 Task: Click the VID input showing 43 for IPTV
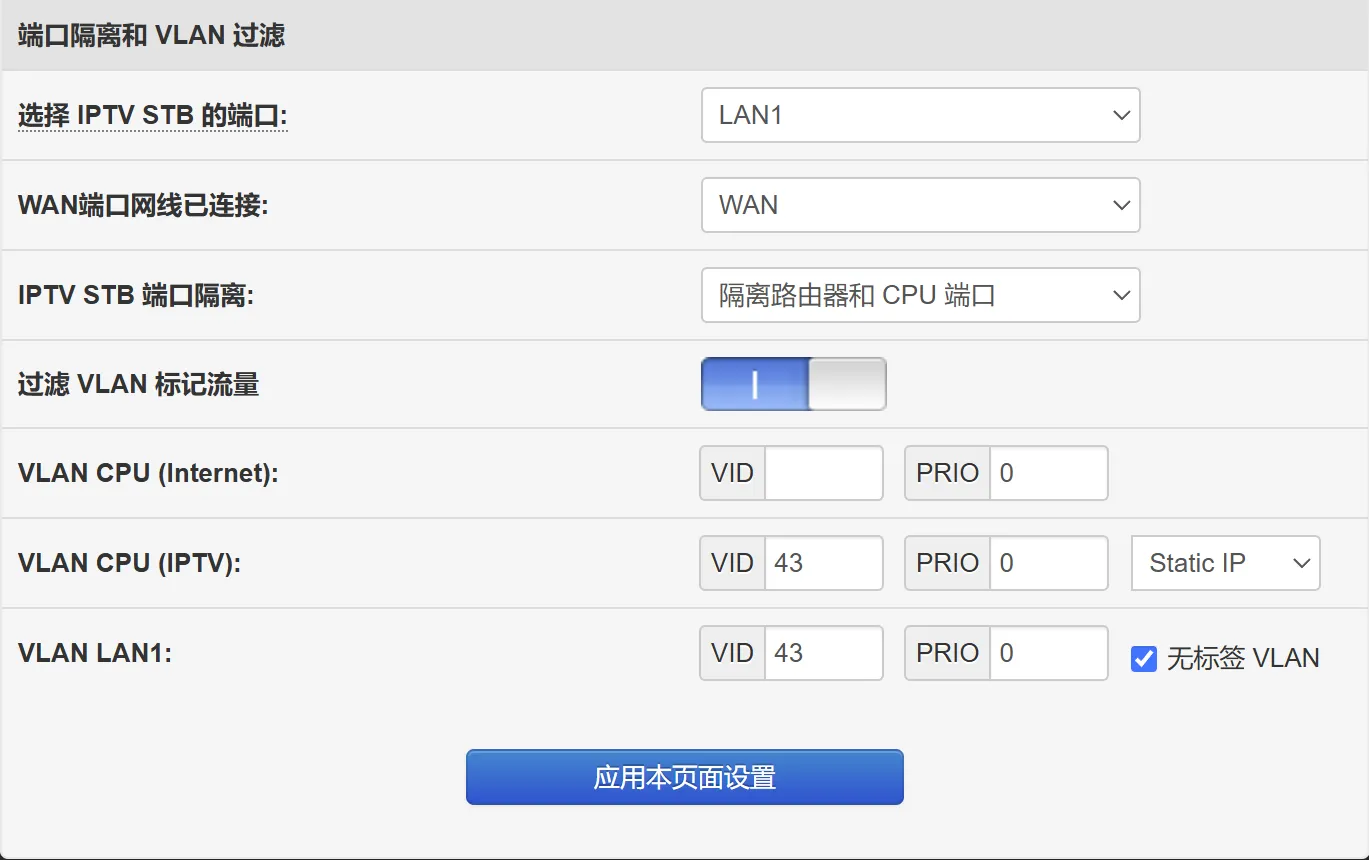coord(823,563)
